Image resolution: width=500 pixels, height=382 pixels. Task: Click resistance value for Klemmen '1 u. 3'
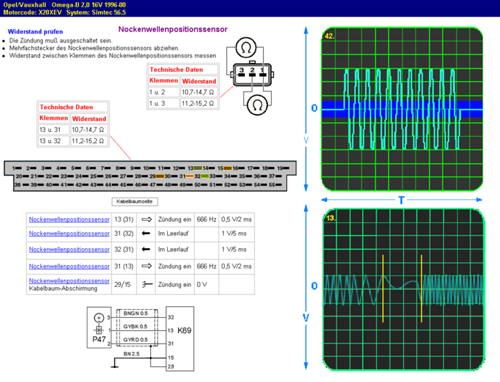[x=199, y=103]
